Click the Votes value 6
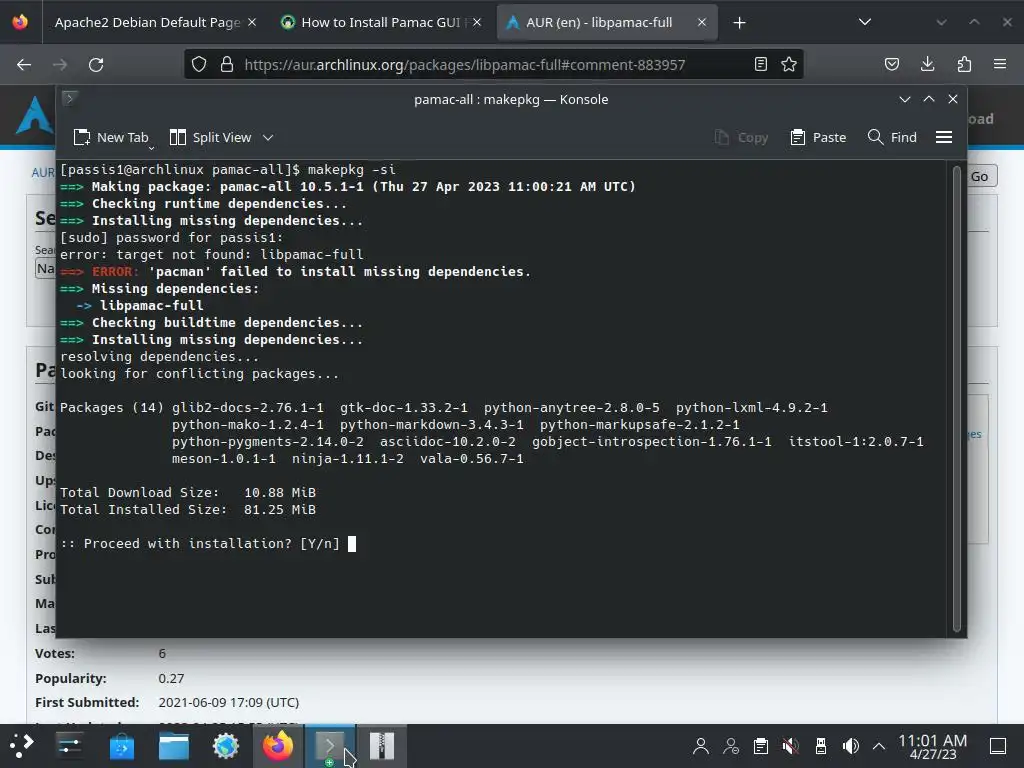Viewport: 1024px width, 768px height. pos(162,654)
